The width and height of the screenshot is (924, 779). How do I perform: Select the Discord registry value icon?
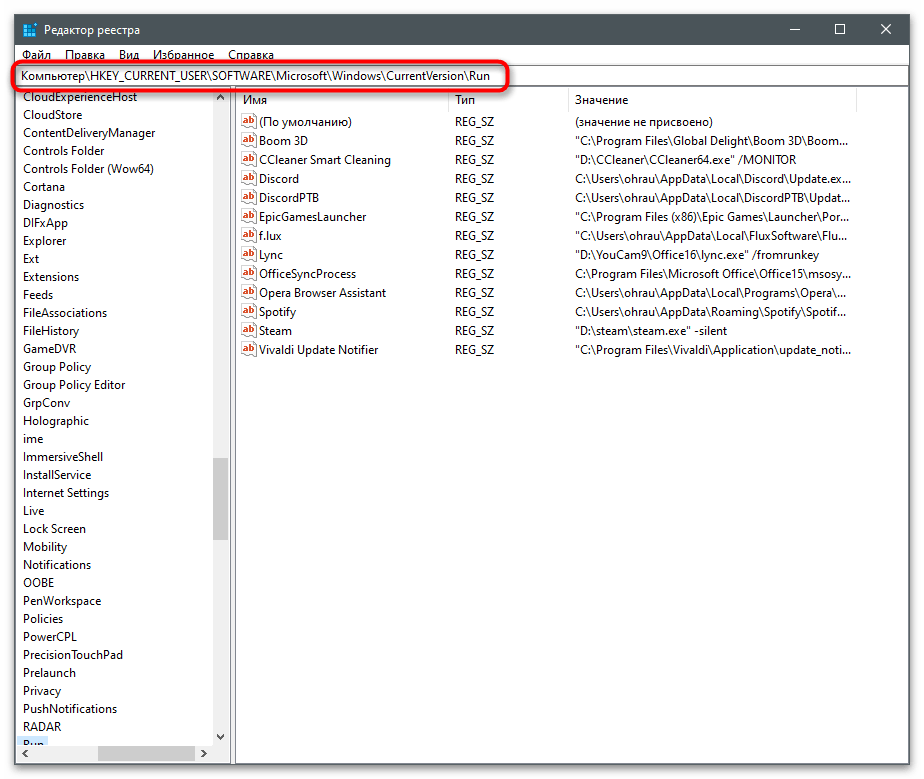[x=250, y=179]
